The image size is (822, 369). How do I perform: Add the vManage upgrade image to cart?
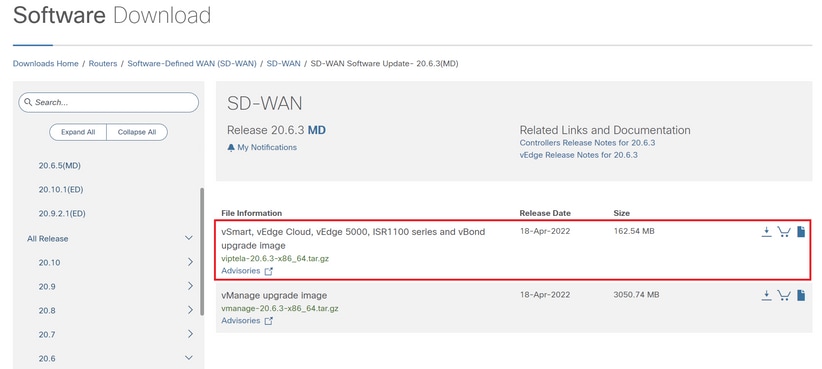783,296
